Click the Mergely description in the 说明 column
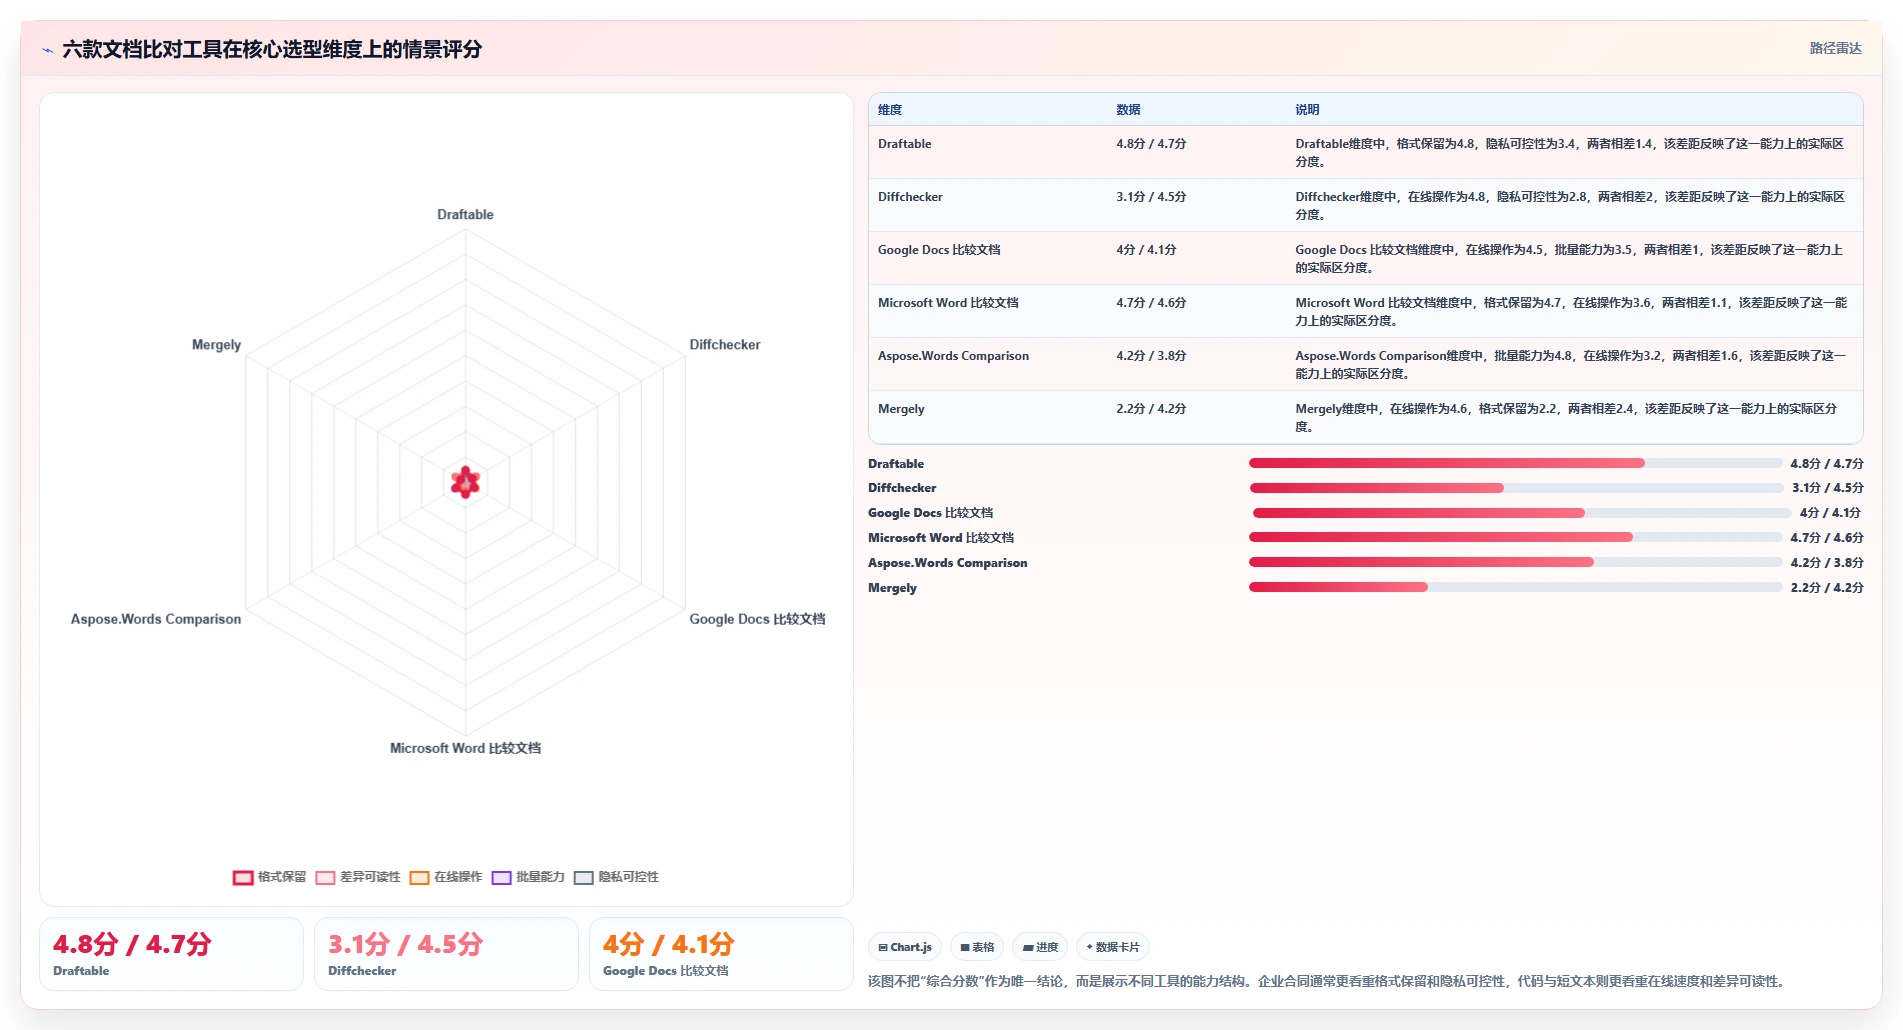This screenshot has width=1903, height=1030. click(x=1566, y=418)
